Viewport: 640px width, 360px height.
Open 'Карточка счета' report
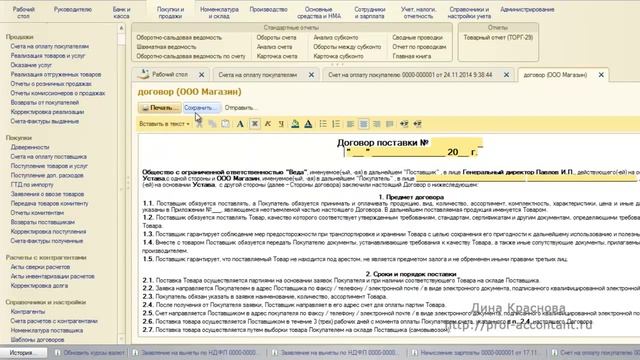pos(277,56)
